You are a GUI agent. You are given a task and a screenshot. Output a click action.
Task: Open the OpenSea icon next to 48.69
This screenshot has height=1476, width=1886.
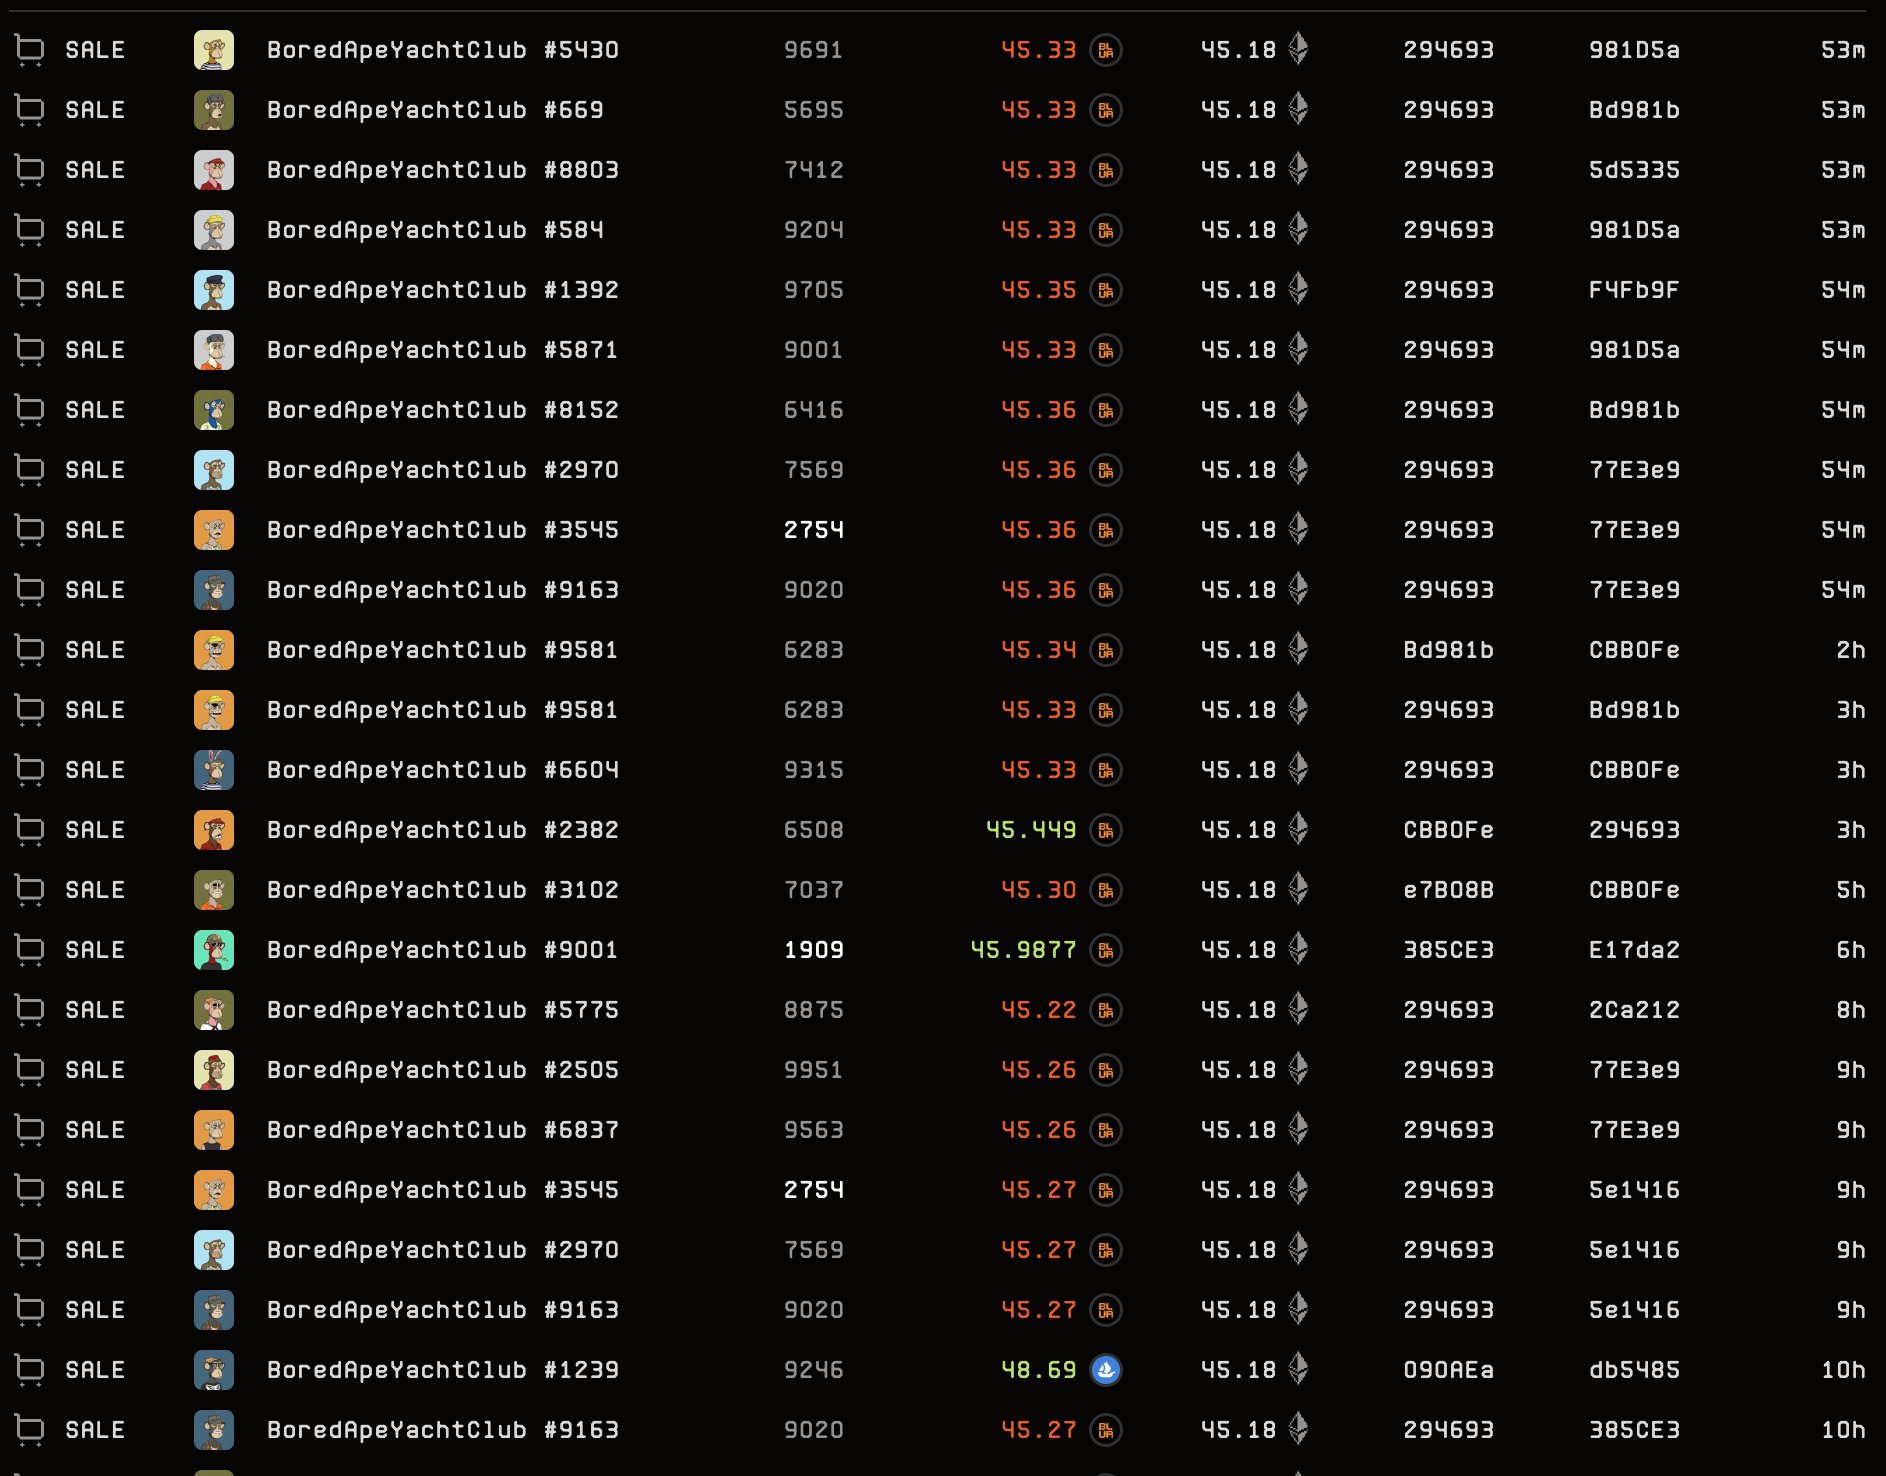click(1105, 1370)
